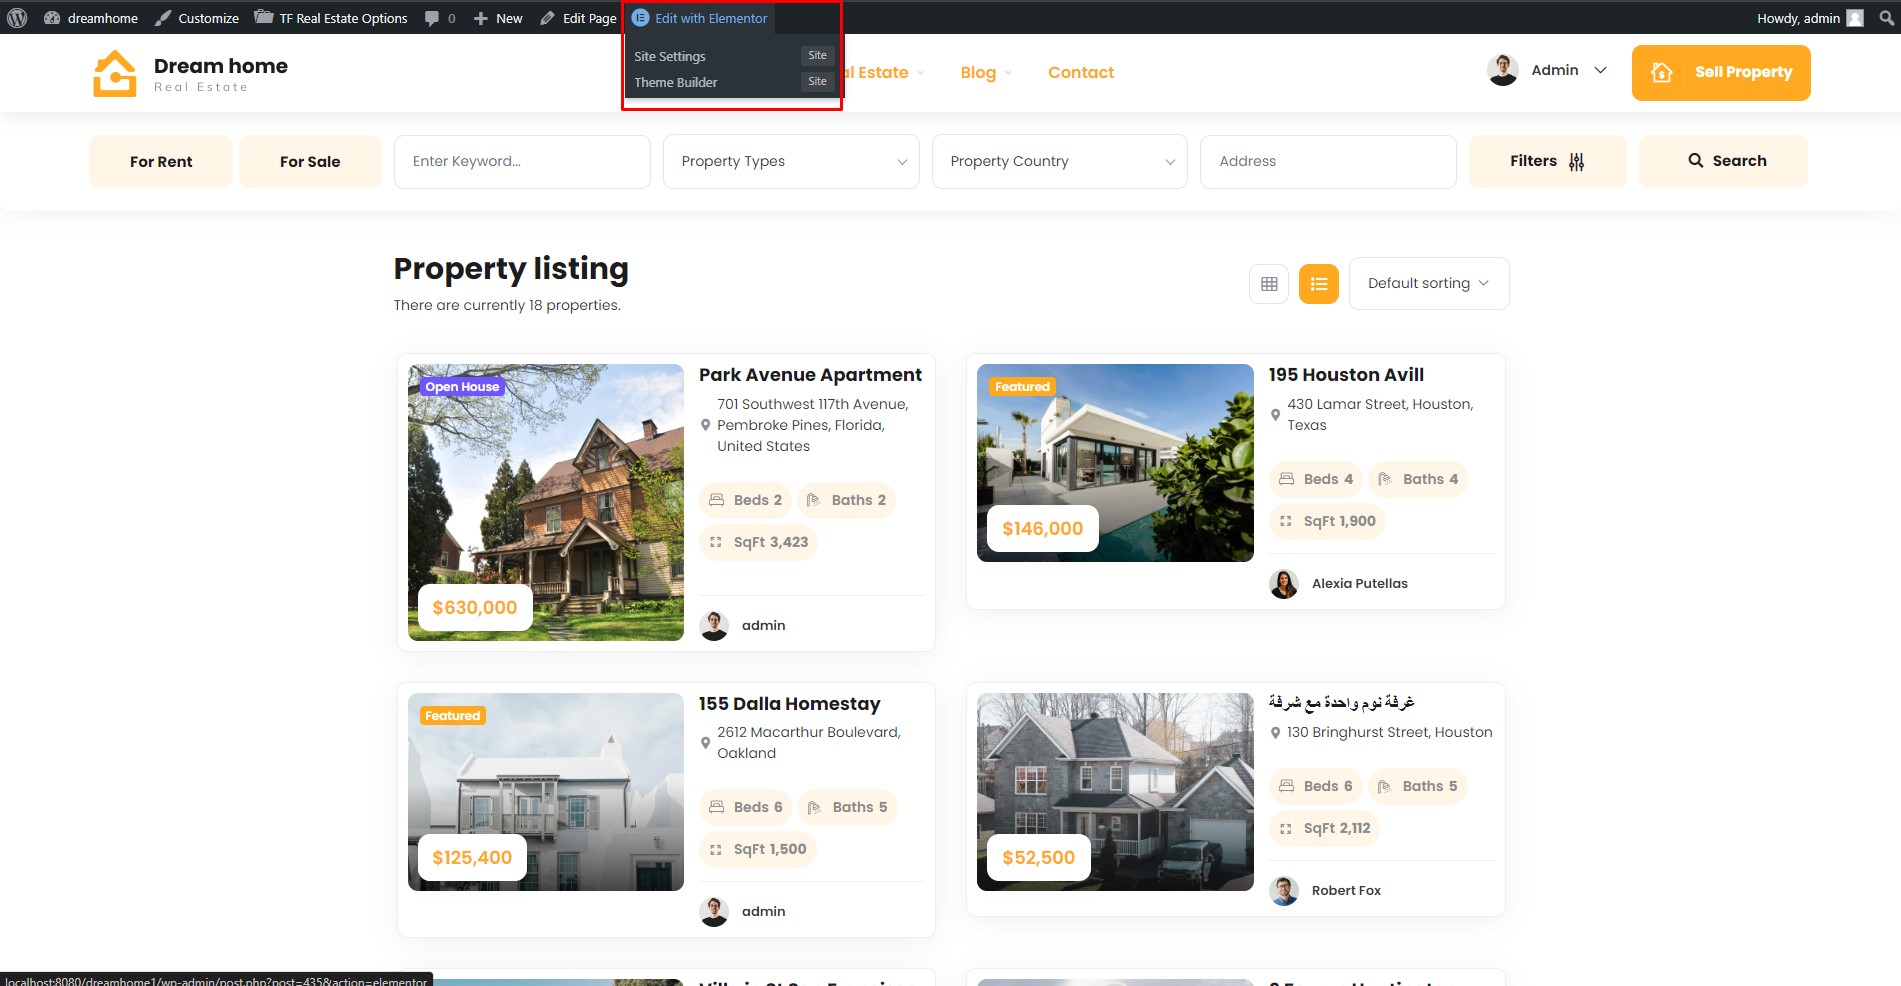Open the Arabic-titled property link

[x=1341, y=703]
